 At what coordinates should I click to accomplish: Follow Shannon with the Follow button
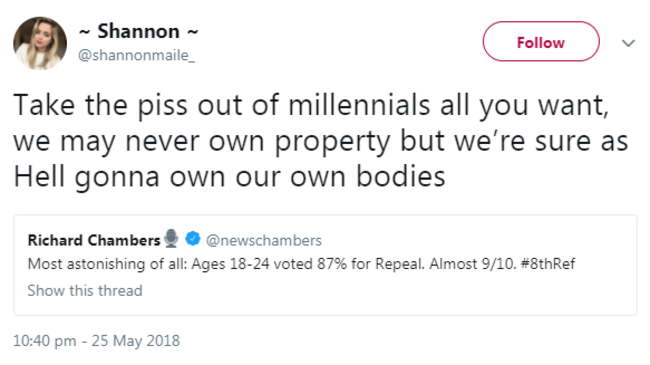pos(541,42)
